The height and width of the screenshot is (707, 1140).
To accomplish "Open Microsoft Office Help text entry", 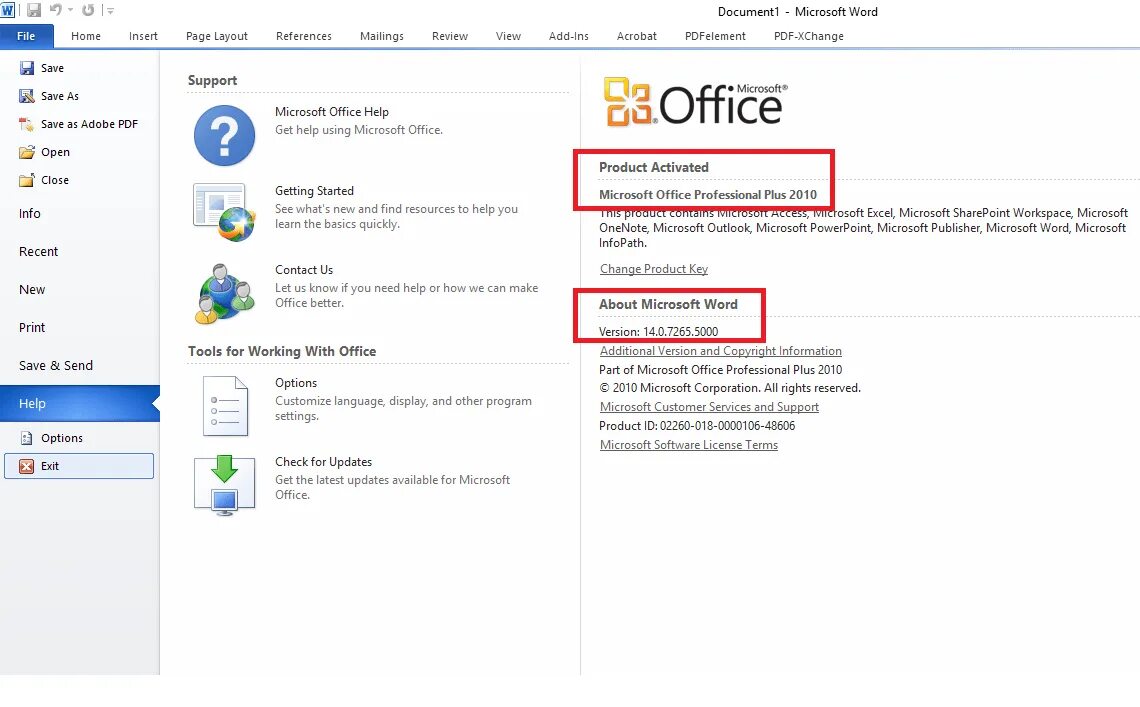I will point(332,112).
